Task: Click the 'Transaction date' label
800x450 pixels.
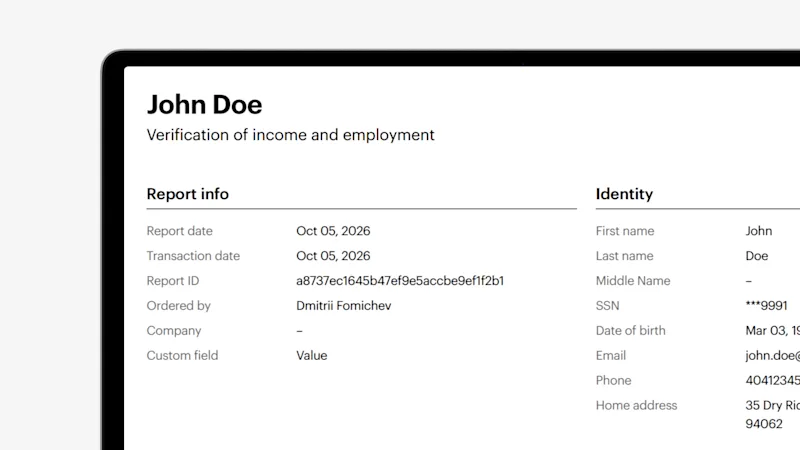Action: click(x=193, y=256)
